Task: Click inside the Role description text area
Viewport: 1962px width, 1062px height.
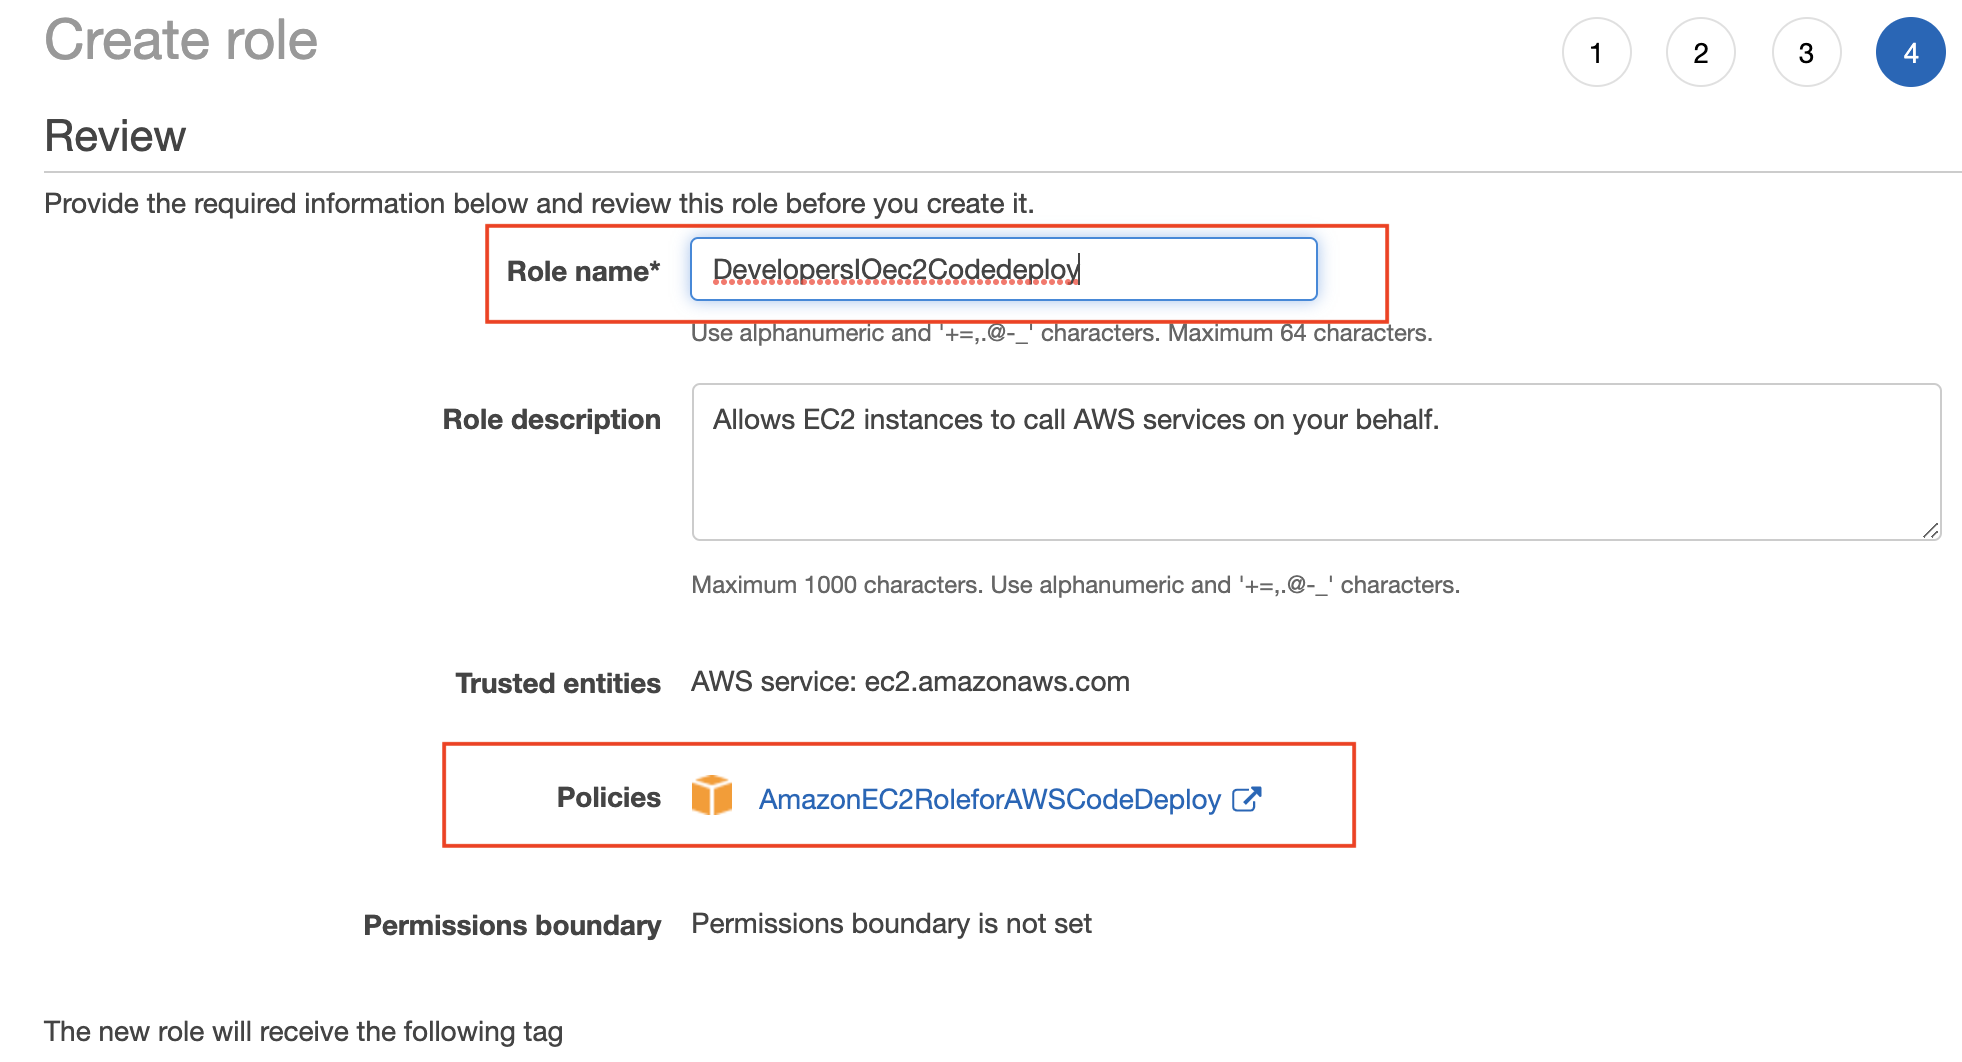Action: point(1316,462)
